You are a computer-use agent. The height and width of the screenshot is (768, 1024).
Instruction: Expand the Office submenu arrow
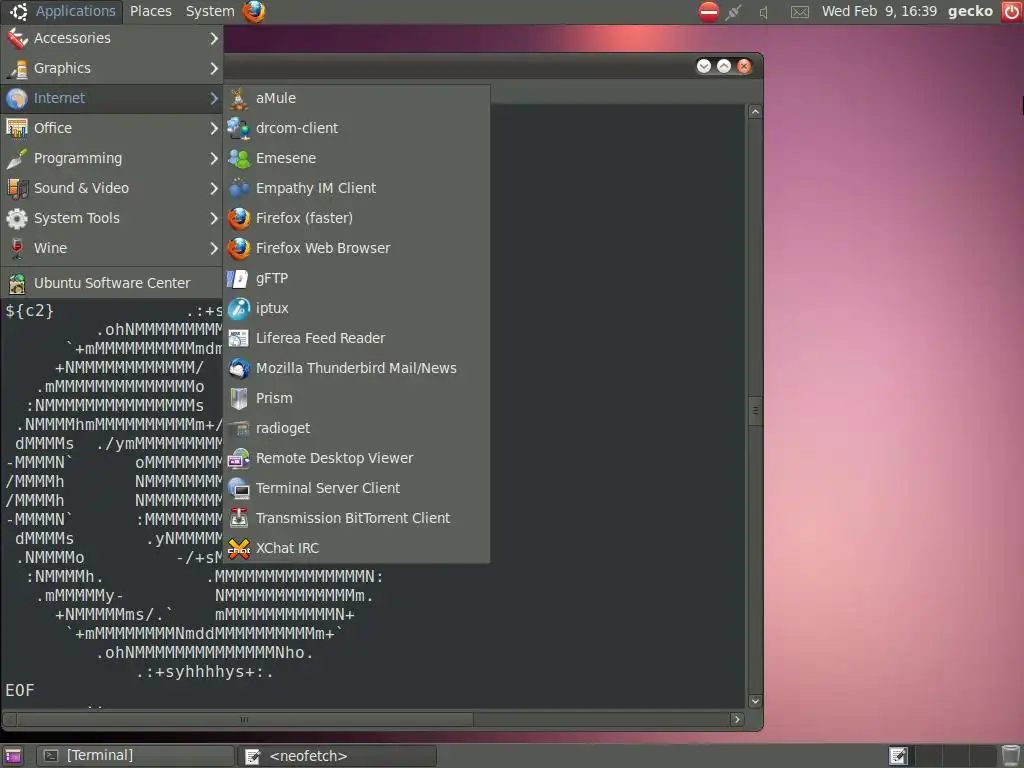[x=214, y=129]
